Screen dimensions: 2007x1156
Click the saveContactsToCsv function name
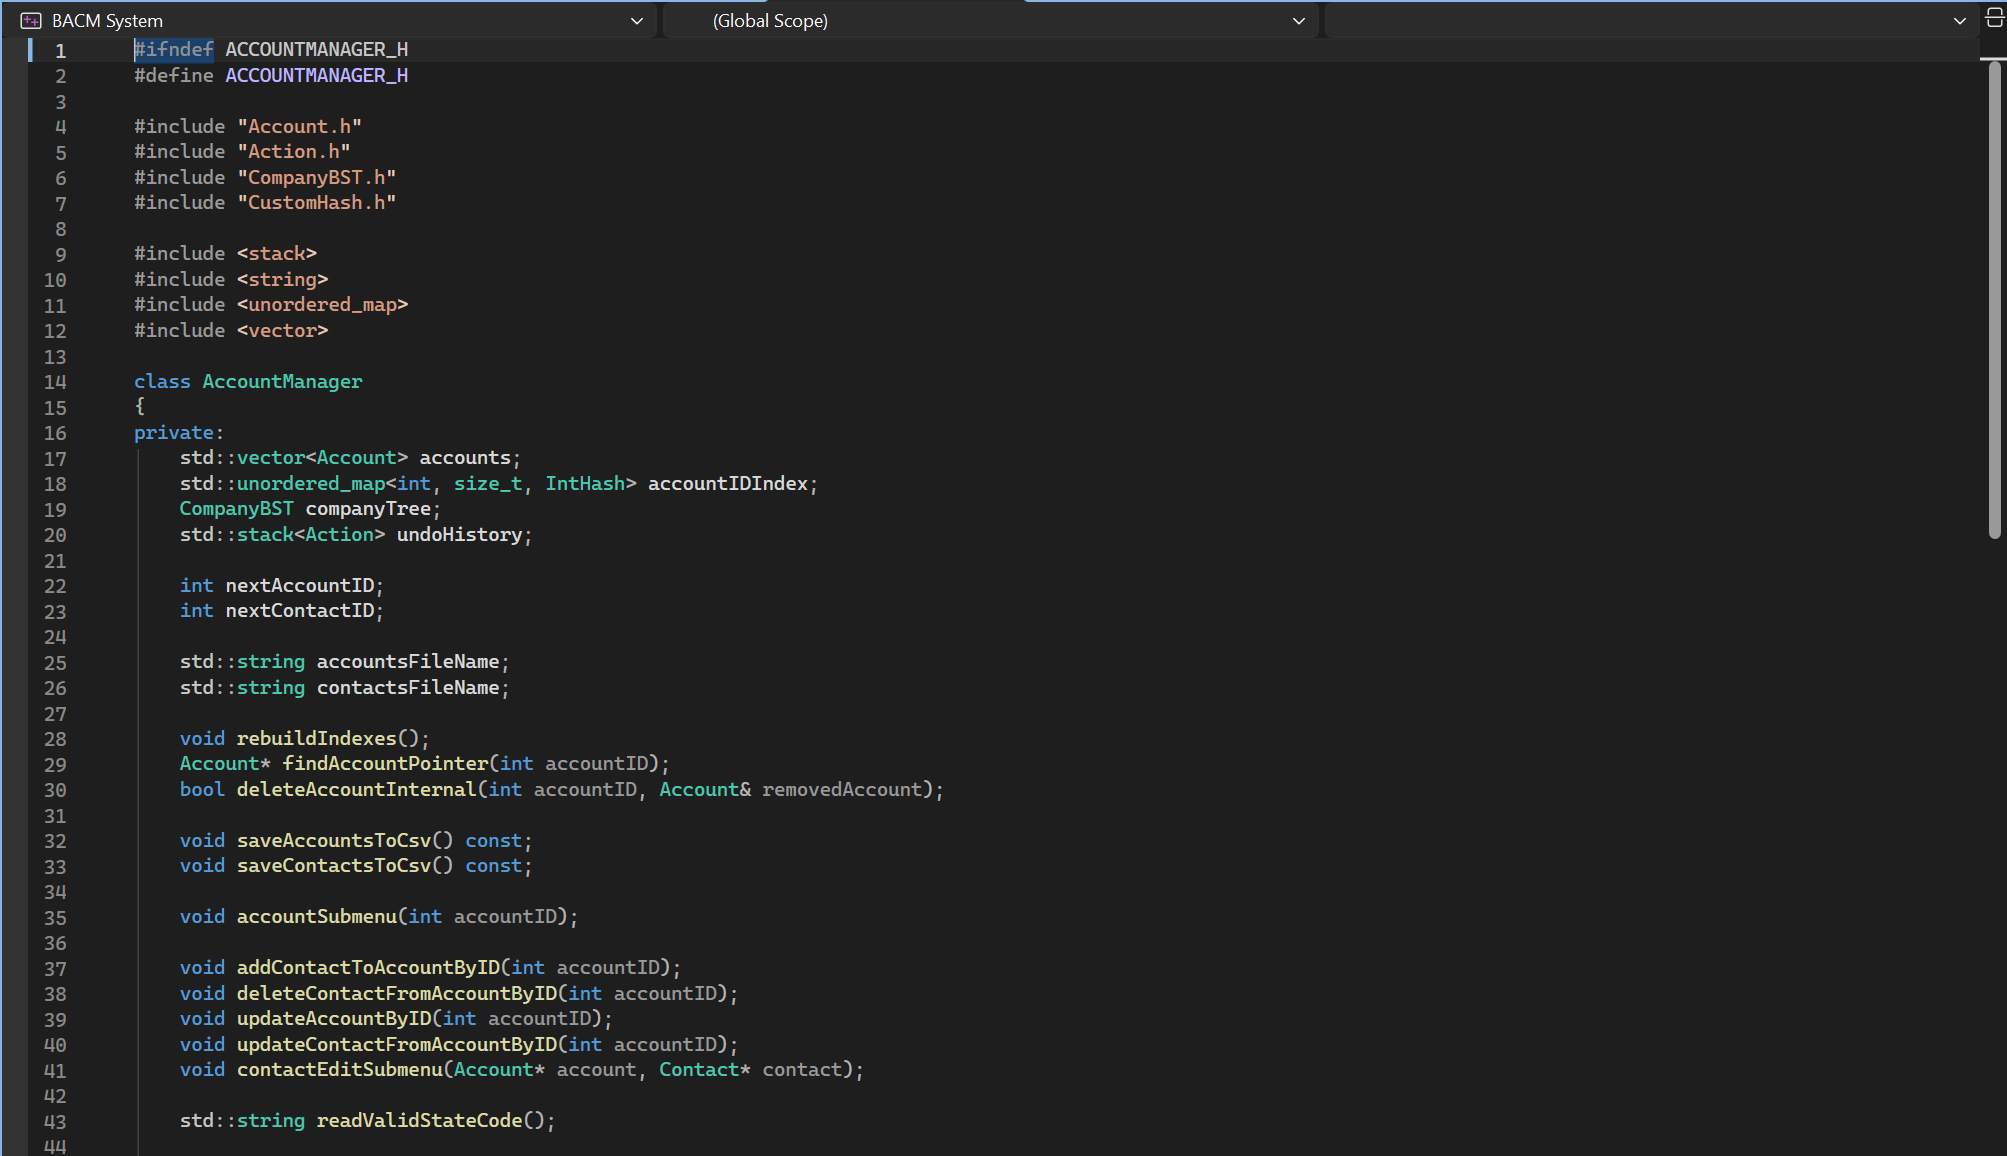click(x=334, y=865)
